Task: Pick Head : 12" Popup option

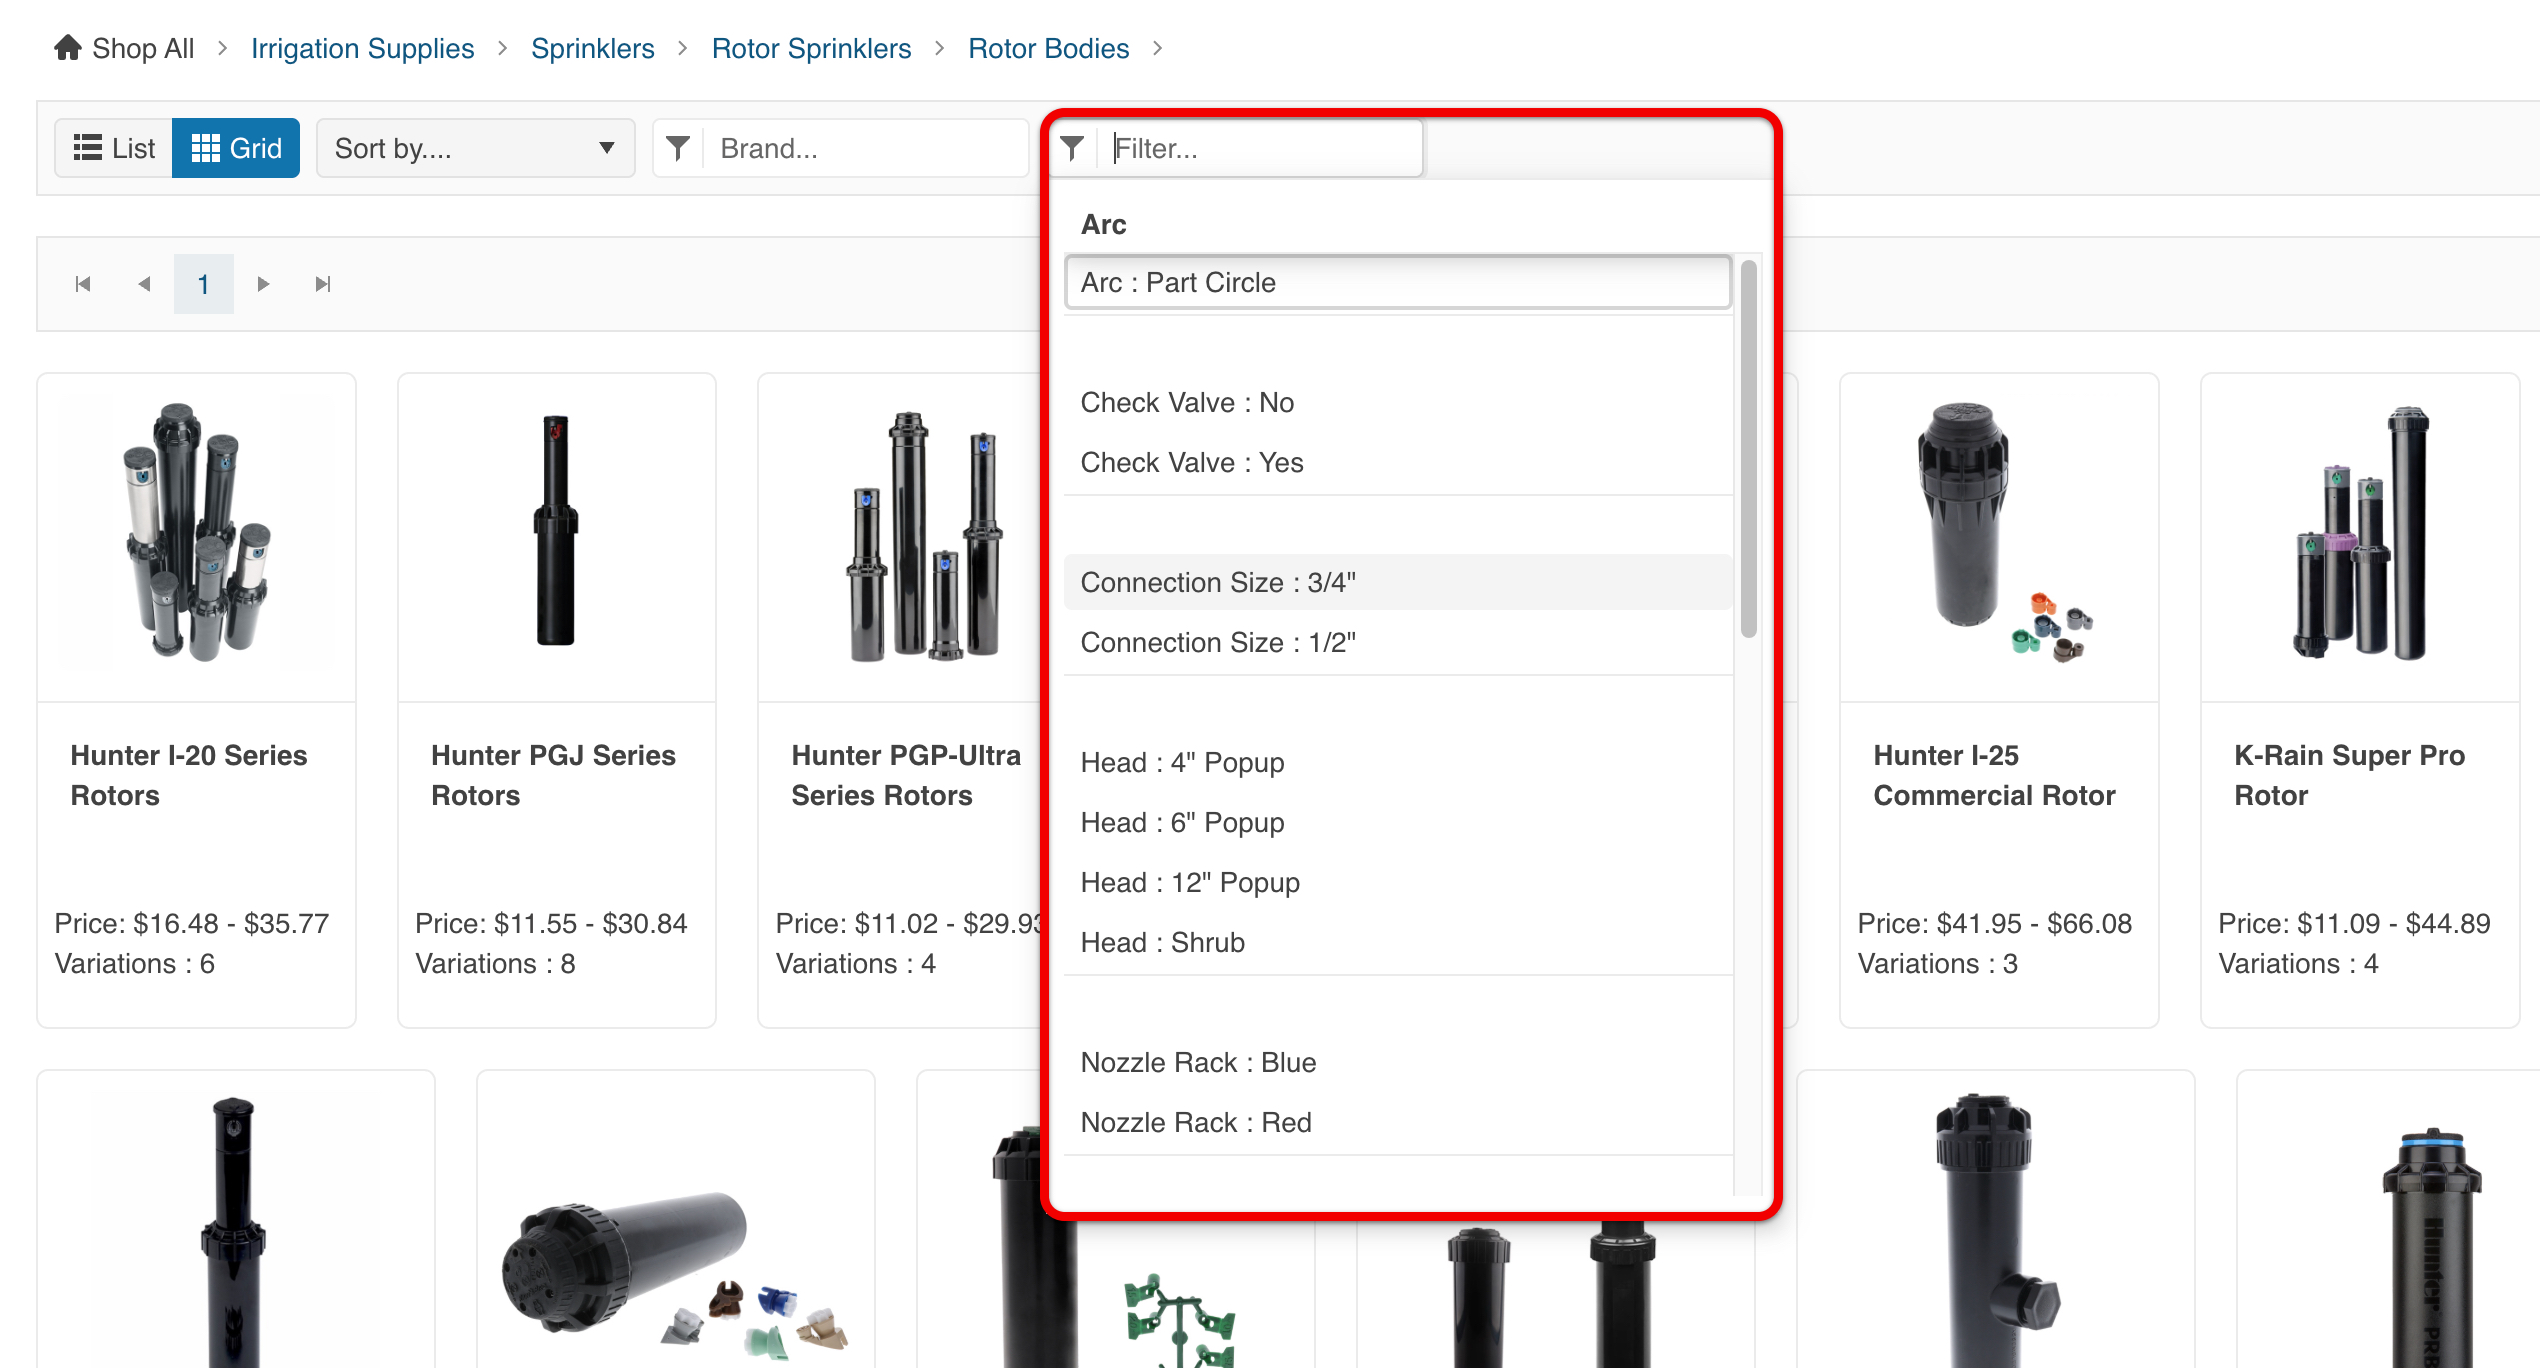Action: [x=1190, y=883]
